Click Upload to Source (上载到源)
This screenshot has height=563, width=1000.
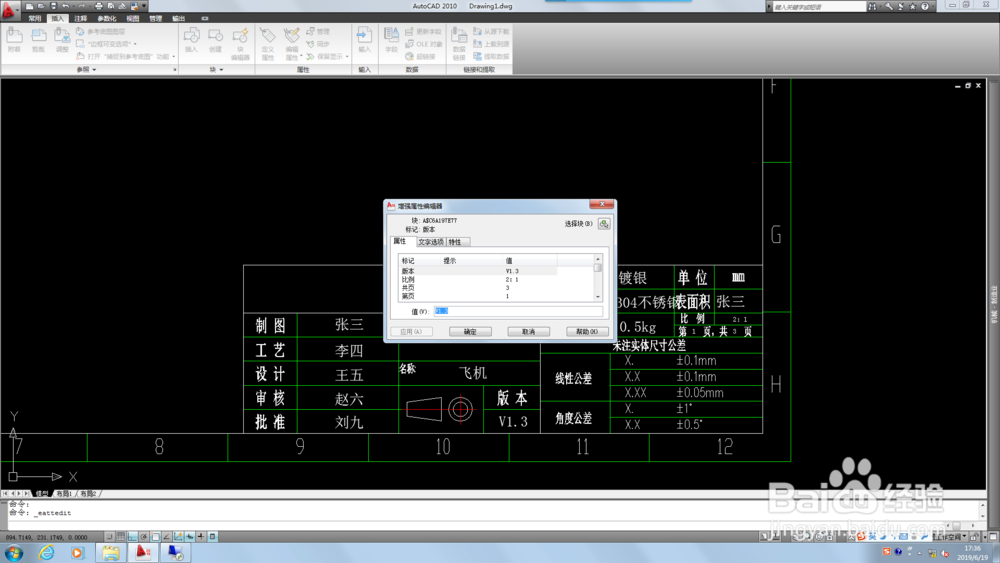(491, 44)
